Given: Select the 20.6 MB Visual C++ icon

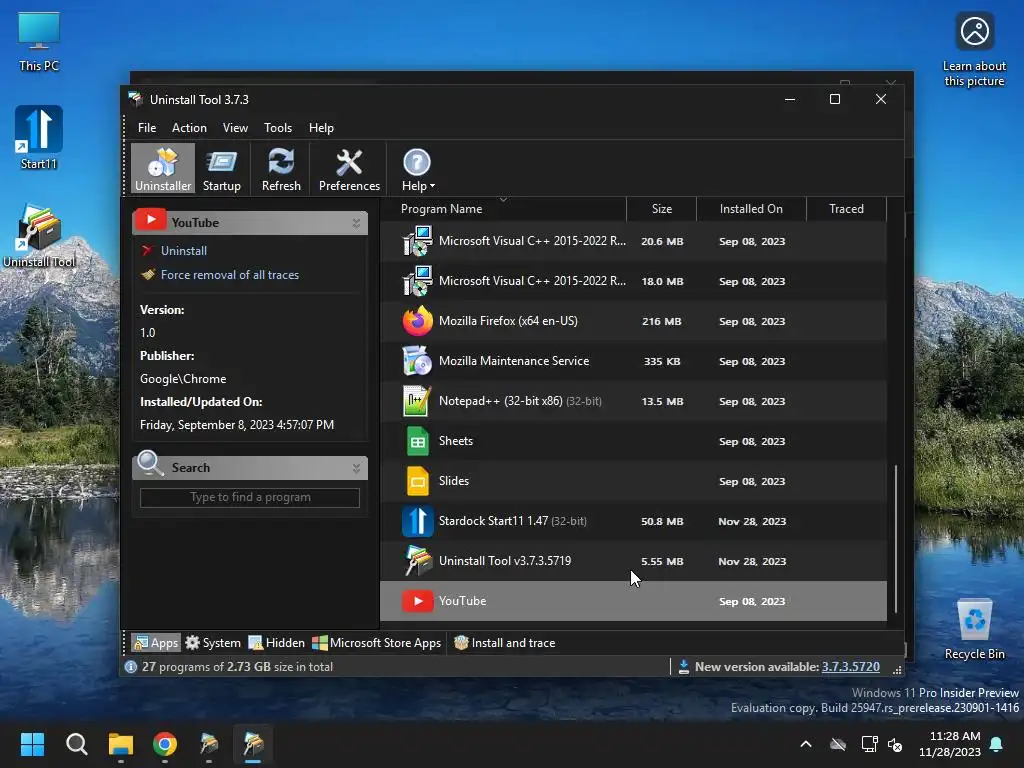Looking at the screenshot, I should 417,241.
